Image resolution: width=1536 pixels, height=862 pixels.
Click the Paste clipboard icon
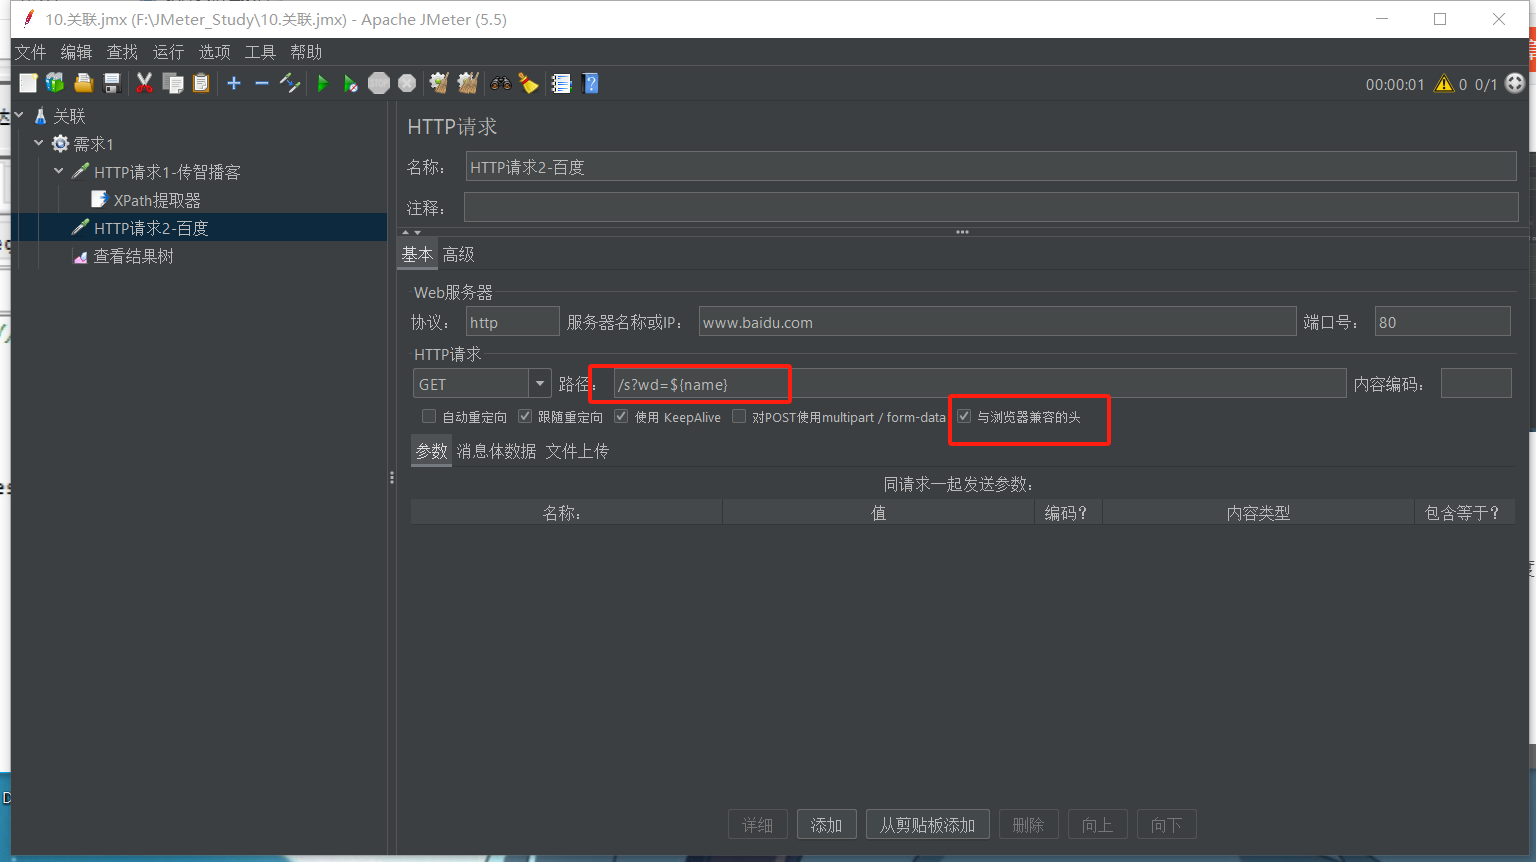[x=201, y=83]
